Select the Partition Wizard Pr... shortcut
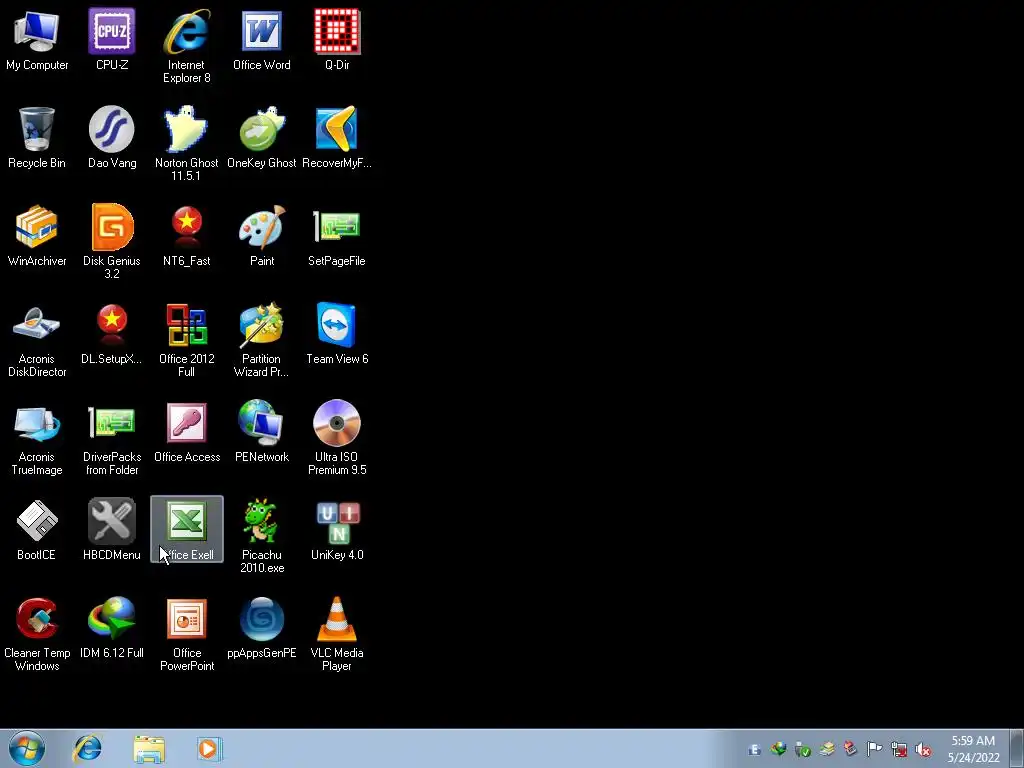The image size is (1024, 768). 262,340
